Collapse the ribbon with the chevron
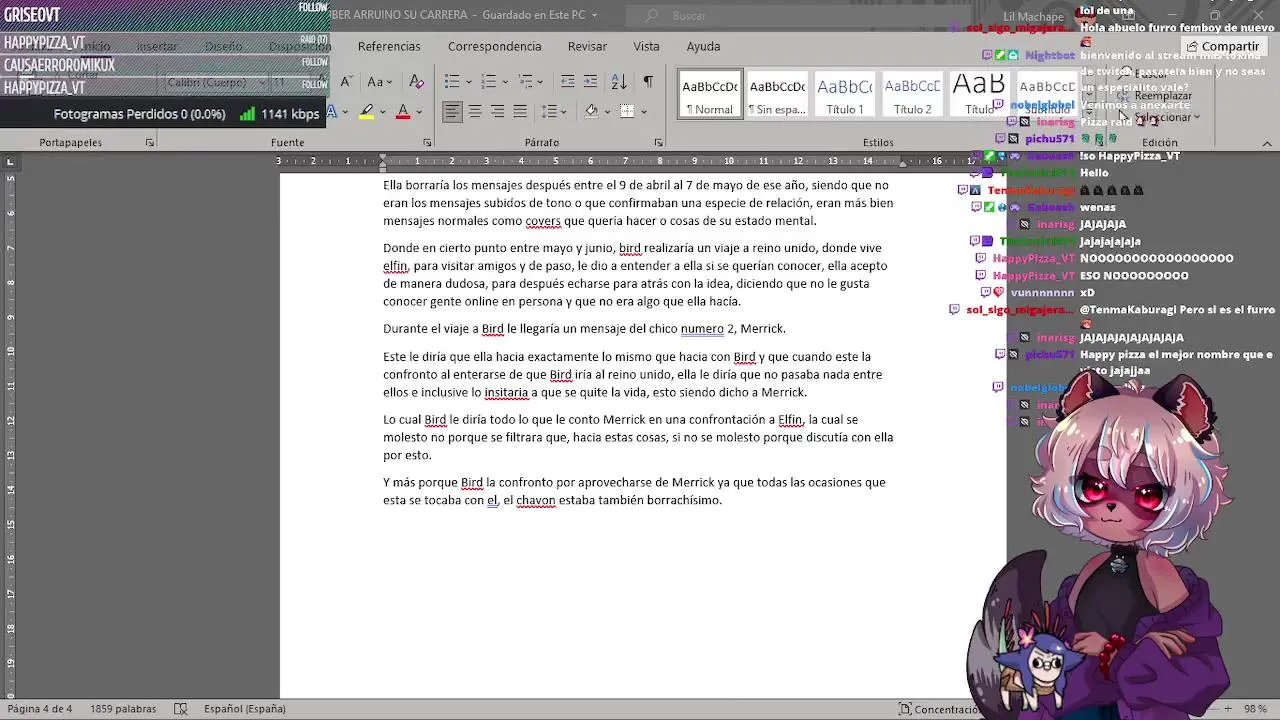 [x=1267, y=143]
